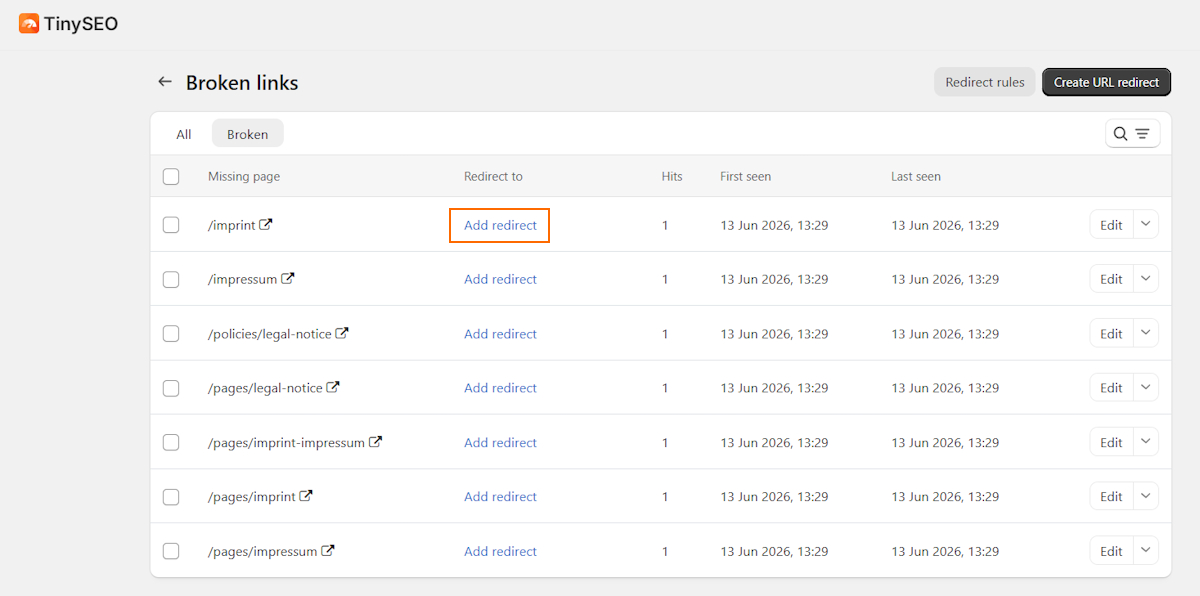This screenshot has height=596, width=1200.
Task: Click the First seen column header
Action: tap(745, 176)
